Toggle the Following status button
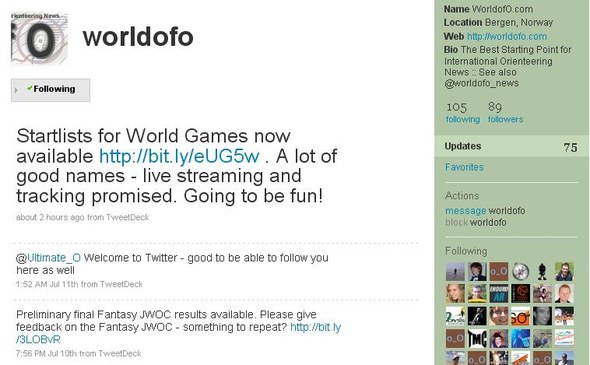Image resolution: width=590 pixels, height=365 pixels. coord(50,90)
